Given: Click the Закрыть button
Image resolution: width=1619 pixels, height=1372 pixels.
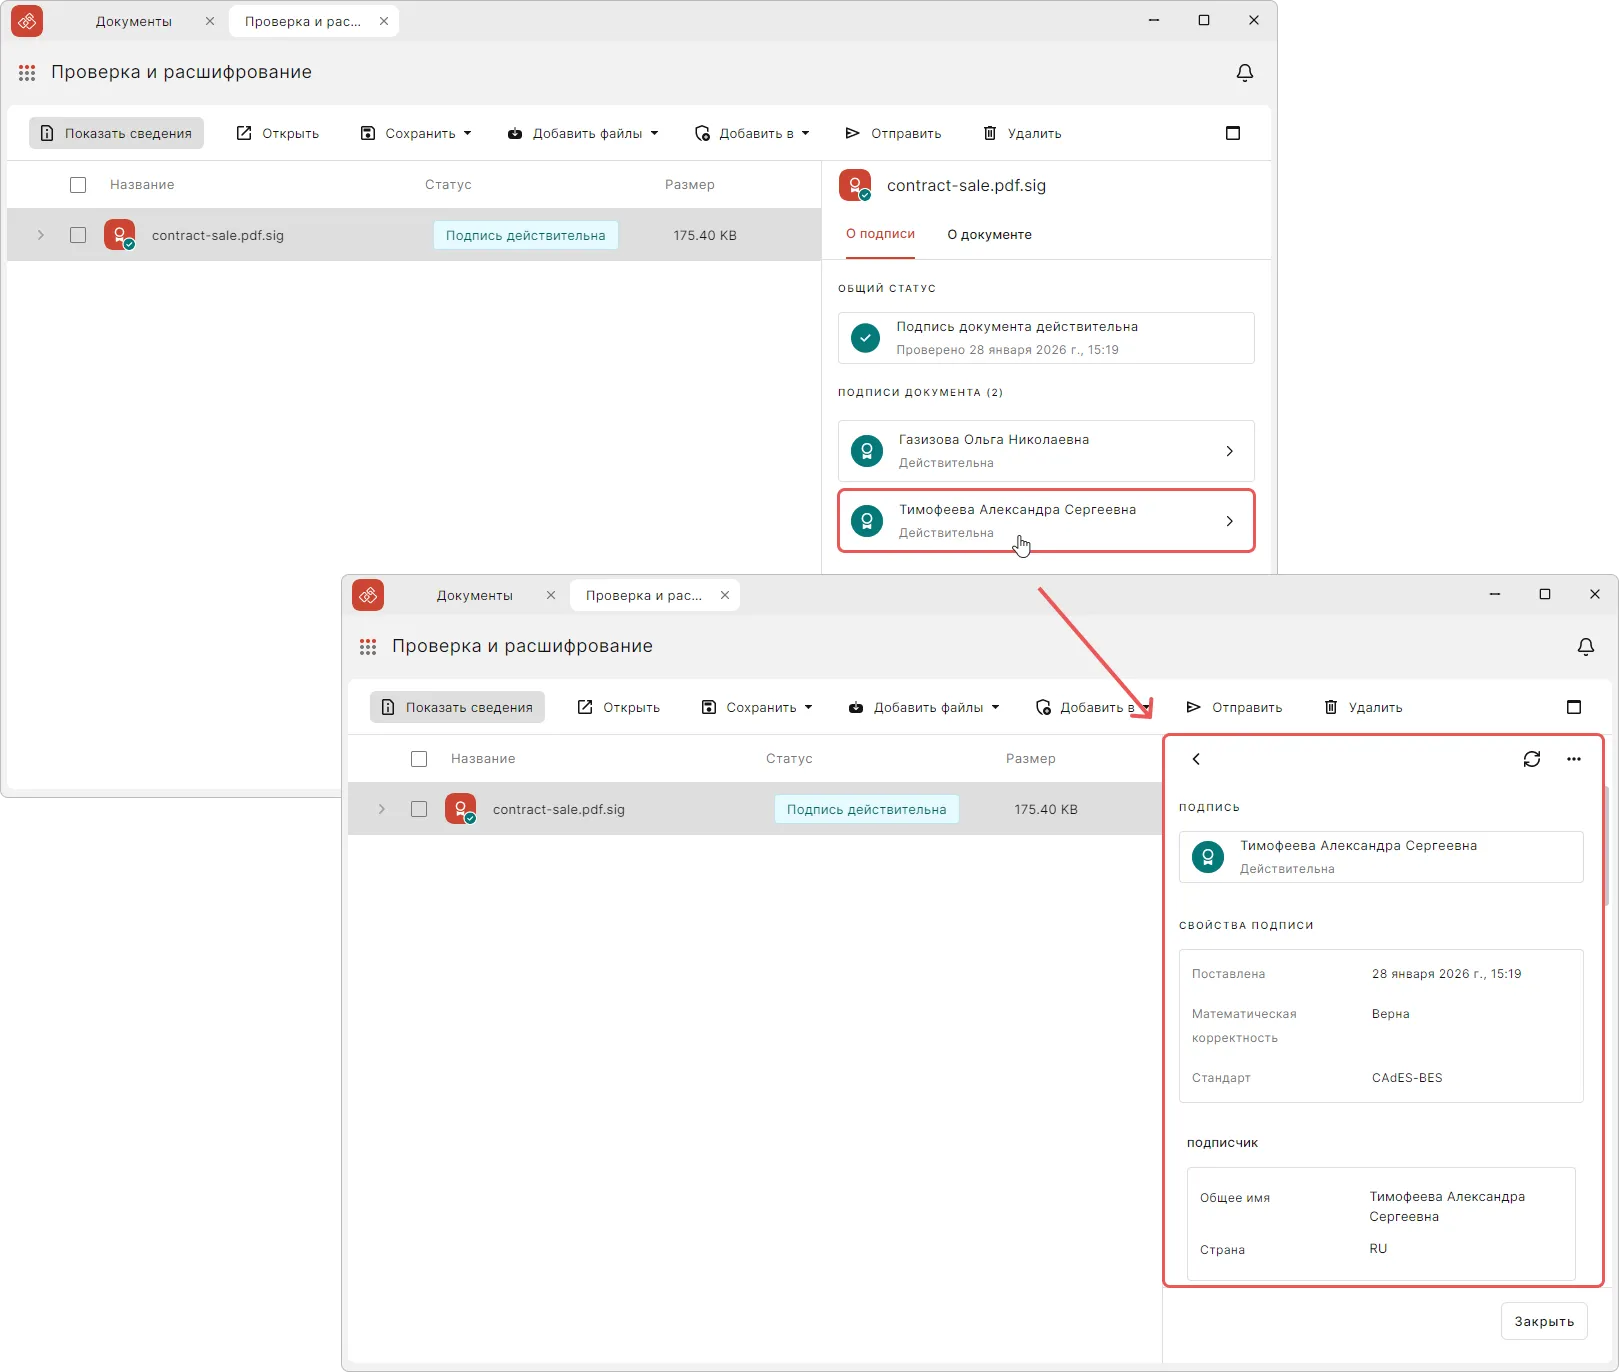Looking at the screenshot, I should pyautogui.click(x=1543, y=1321).
